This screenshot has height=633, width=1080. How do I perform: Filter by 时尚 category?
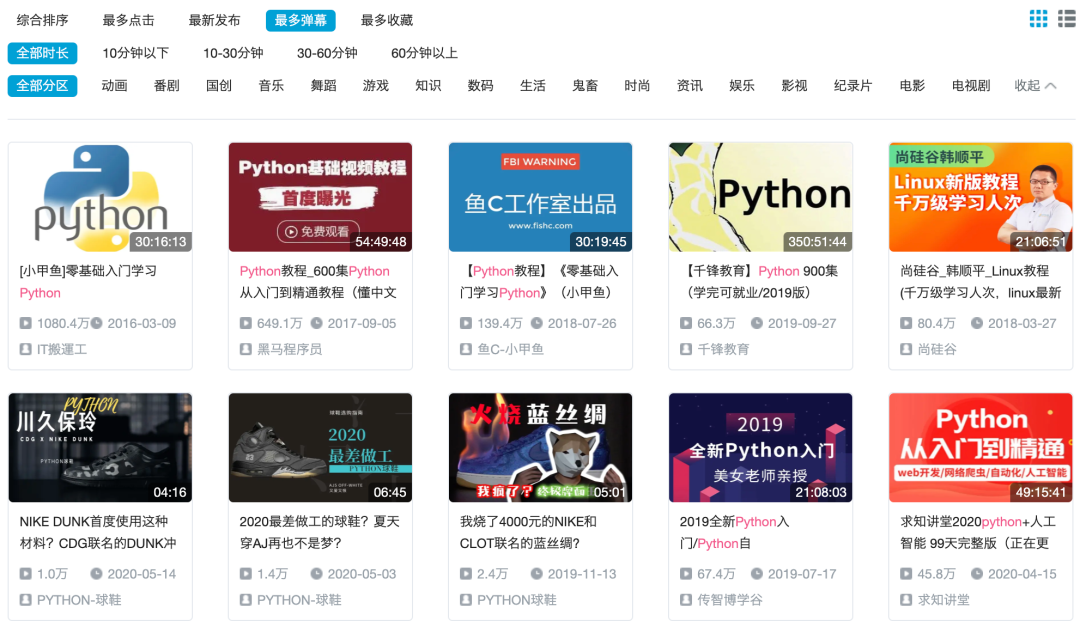click(x=638, y=85)
